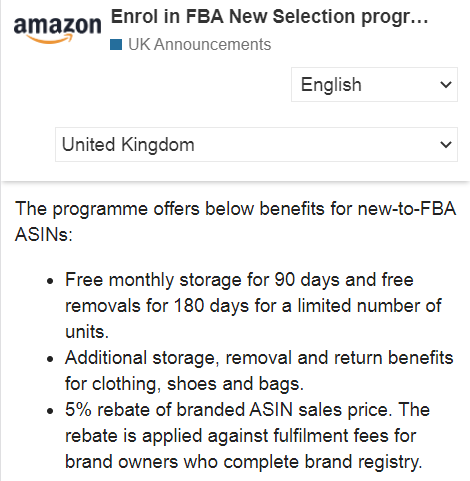
Task: Click the chevron arrow beside United Kingdom
Action: point(446,145)
